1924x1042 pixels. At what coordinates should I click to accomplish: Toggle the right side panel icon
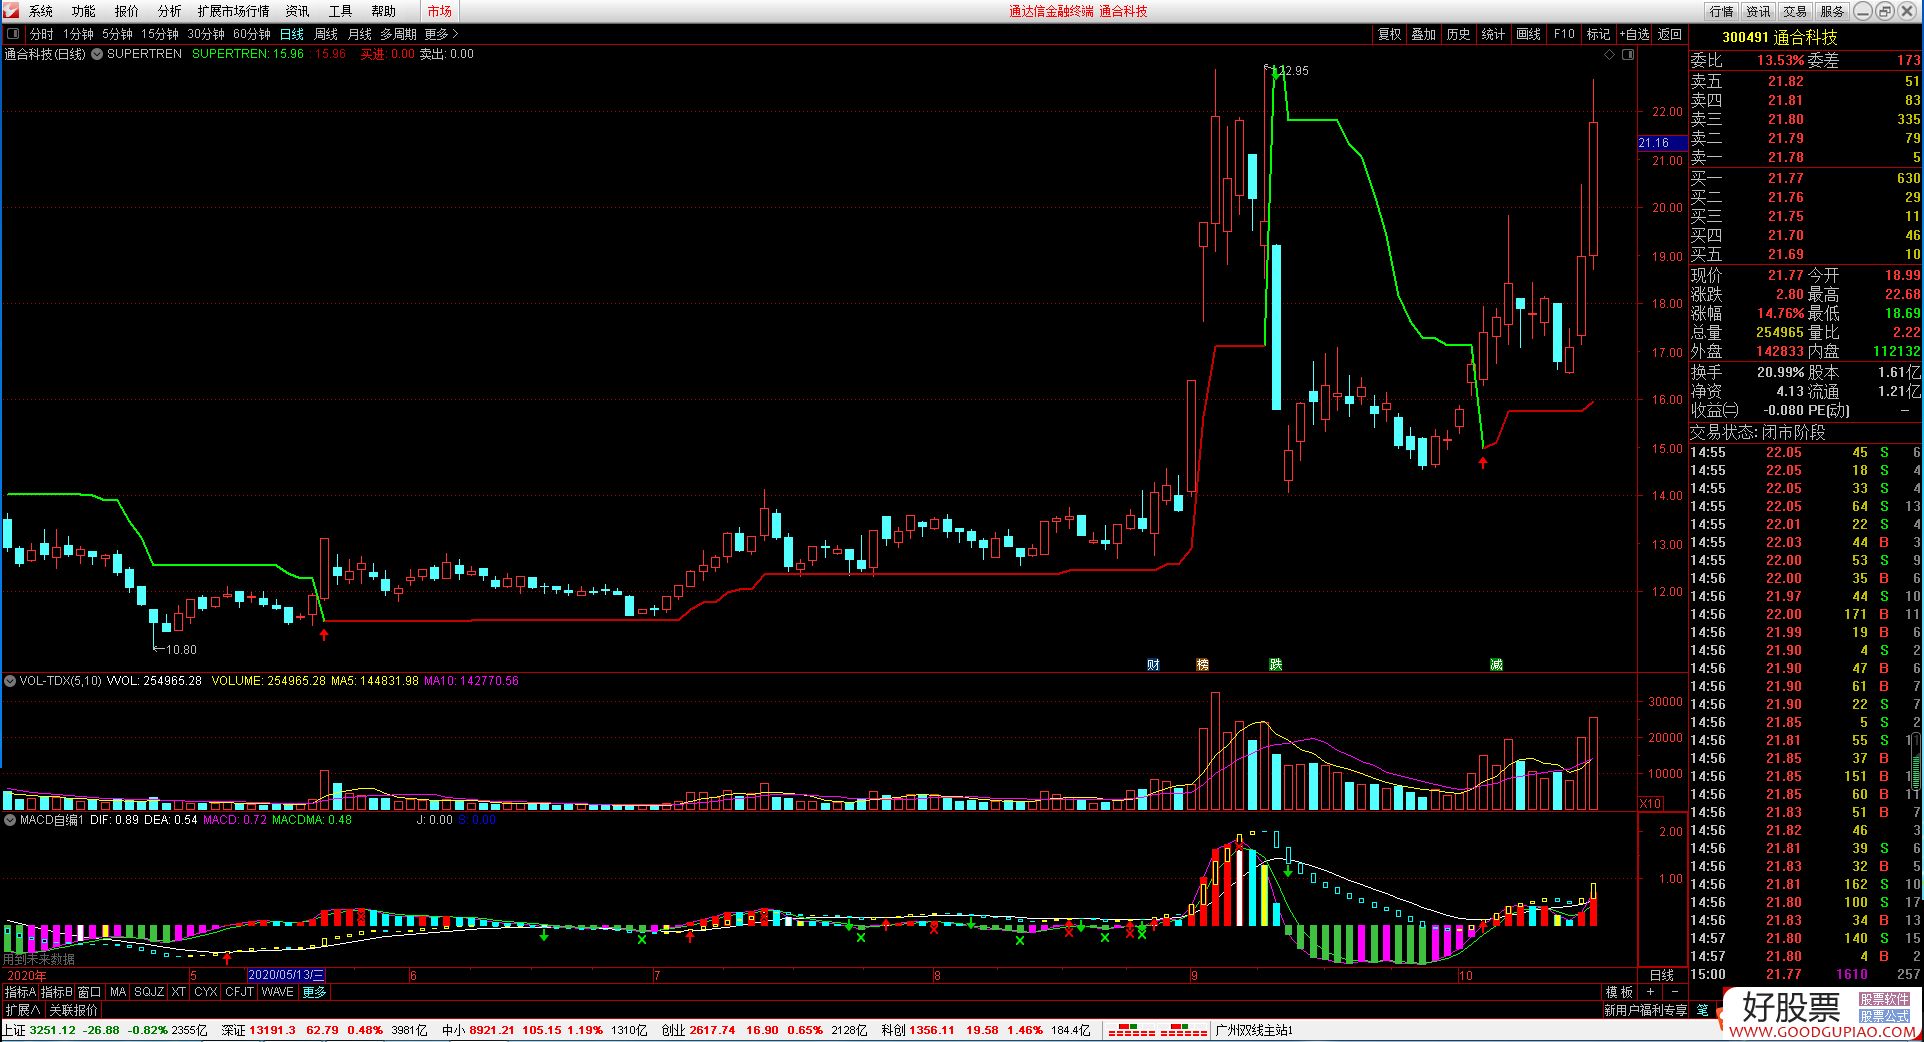point(1627,55)
